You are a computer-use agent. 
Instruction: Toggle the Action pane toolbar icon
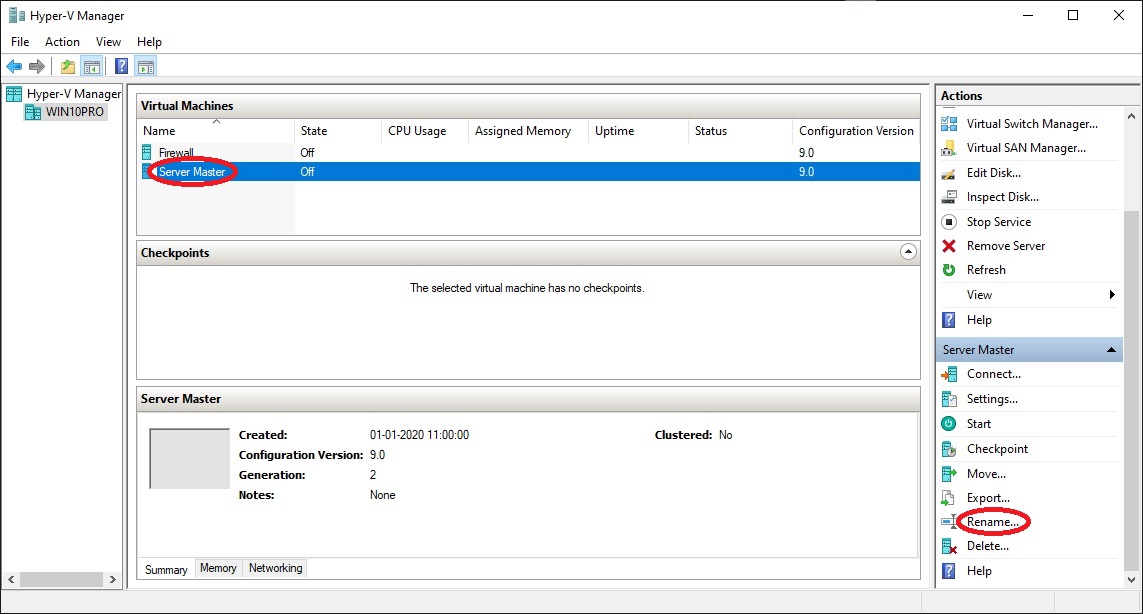click(146, 67)
